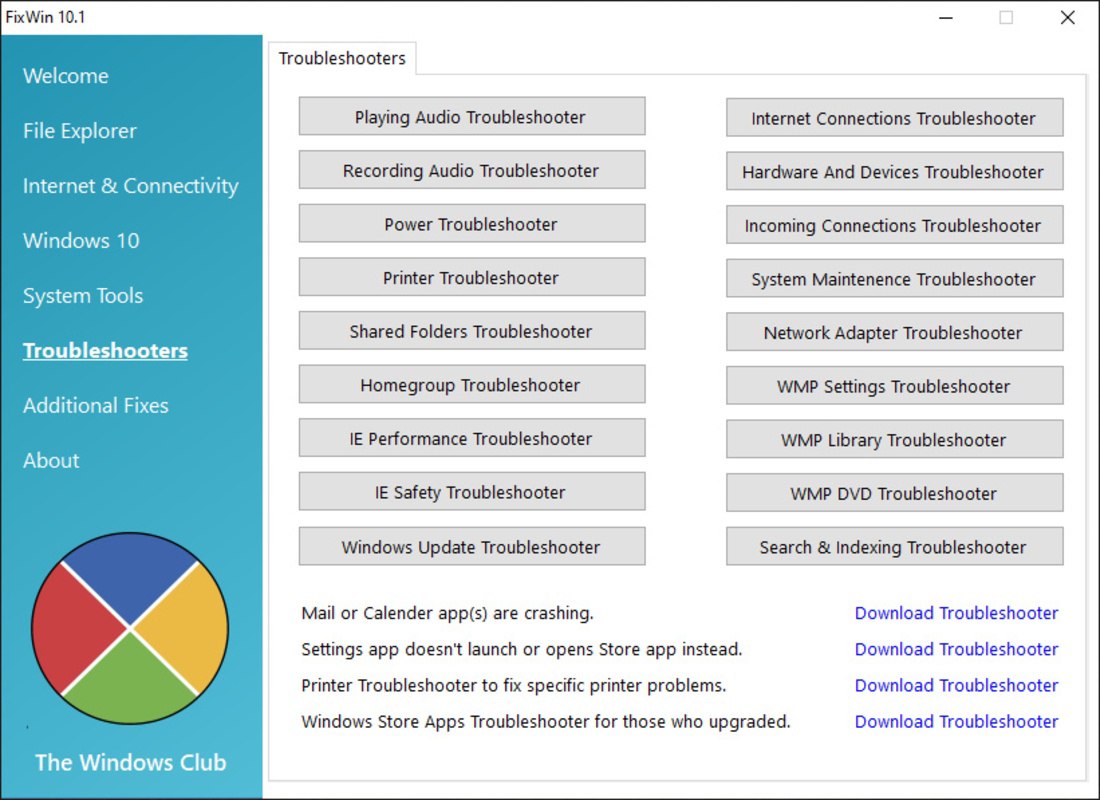Close the FixWin 10.1 window

[x=1068, y=18]
